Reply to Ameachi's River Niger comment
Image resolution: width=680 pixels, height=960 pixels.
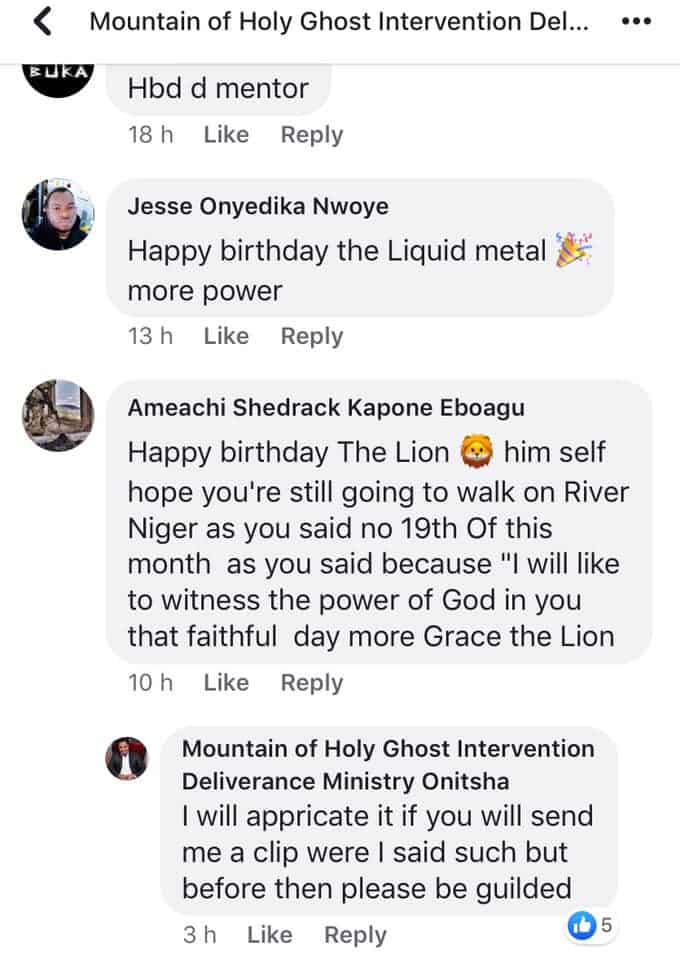[x=311, y=683]
